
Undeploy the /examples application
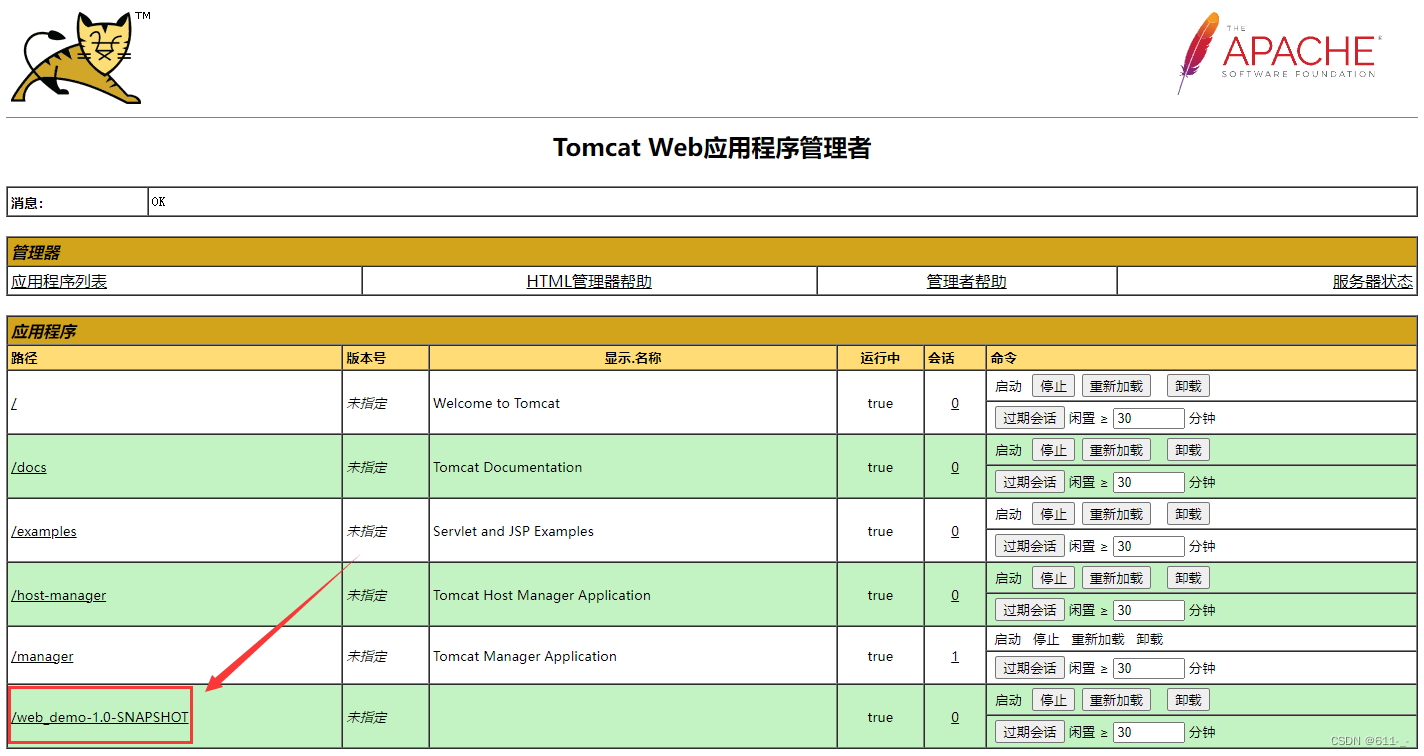[x=1188, y=514]
